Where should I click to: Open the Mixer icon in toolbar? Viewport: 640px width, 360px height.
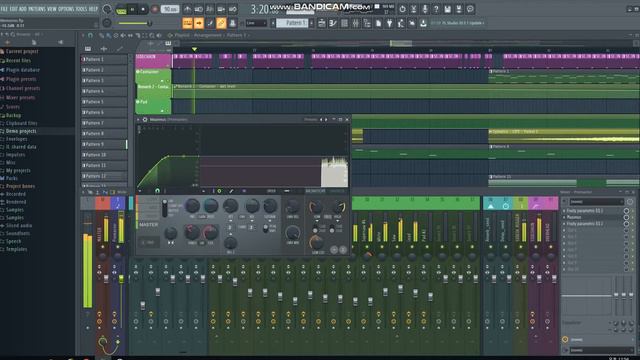point(356,23)
